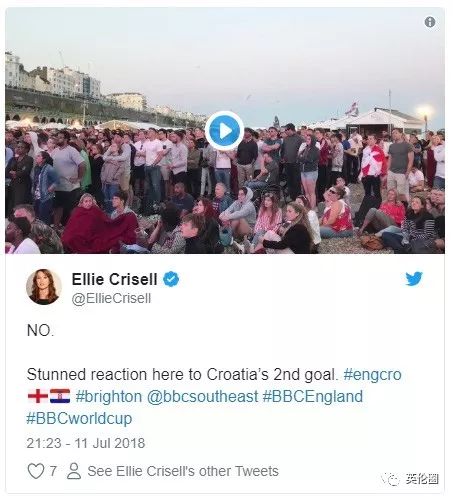Click the England flag emoji
This screenshot has height=499, width=453.
coord(38,396)
